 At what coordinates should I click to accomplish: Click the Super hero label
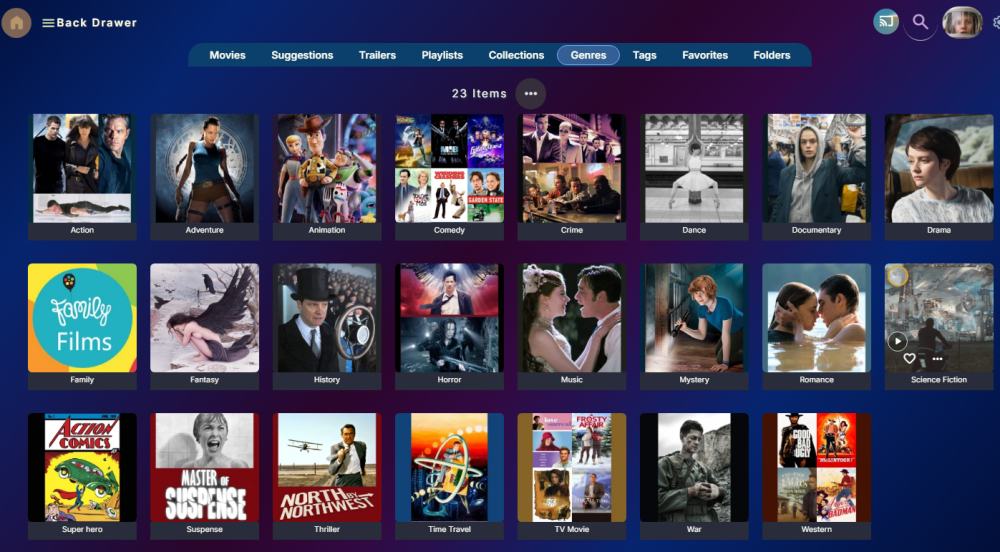coord(82,529)
